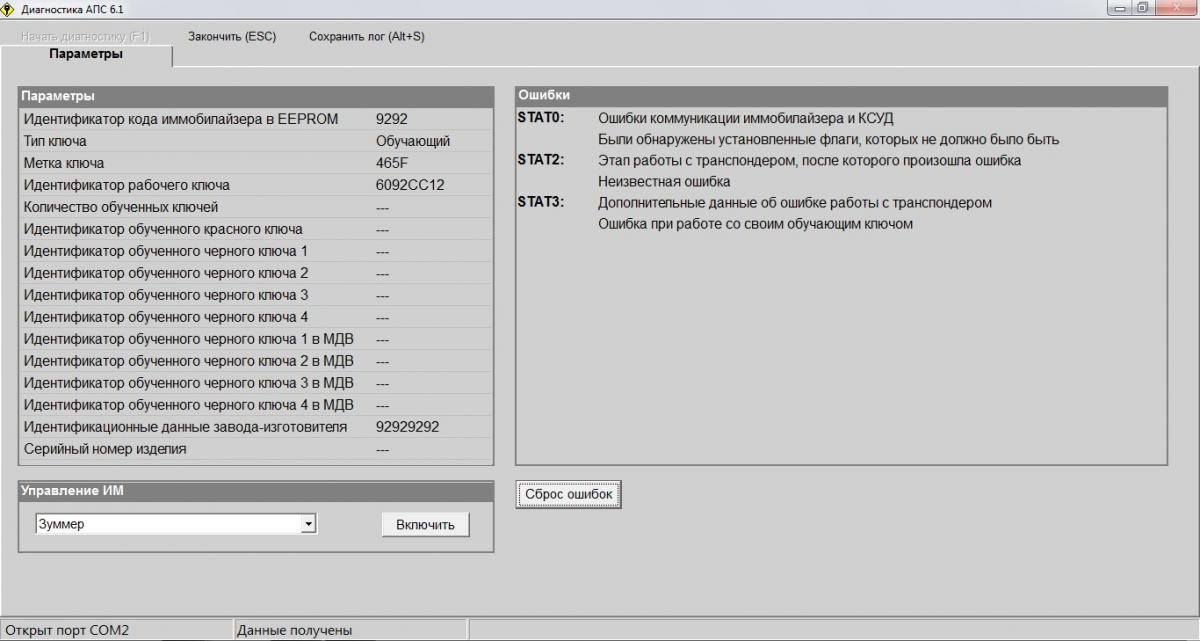1200x641 pixels.
Task: Click the STAT3: error label
Action: [x=541, y=202]
